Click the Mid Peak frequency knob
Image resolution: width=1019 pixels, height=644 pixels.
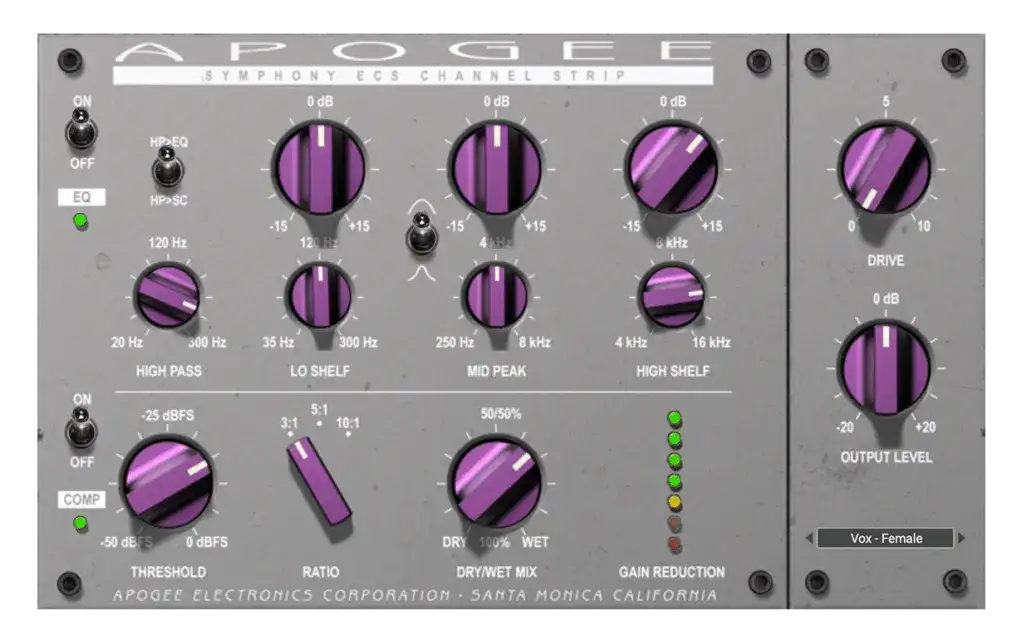click(x=495, y=296)
